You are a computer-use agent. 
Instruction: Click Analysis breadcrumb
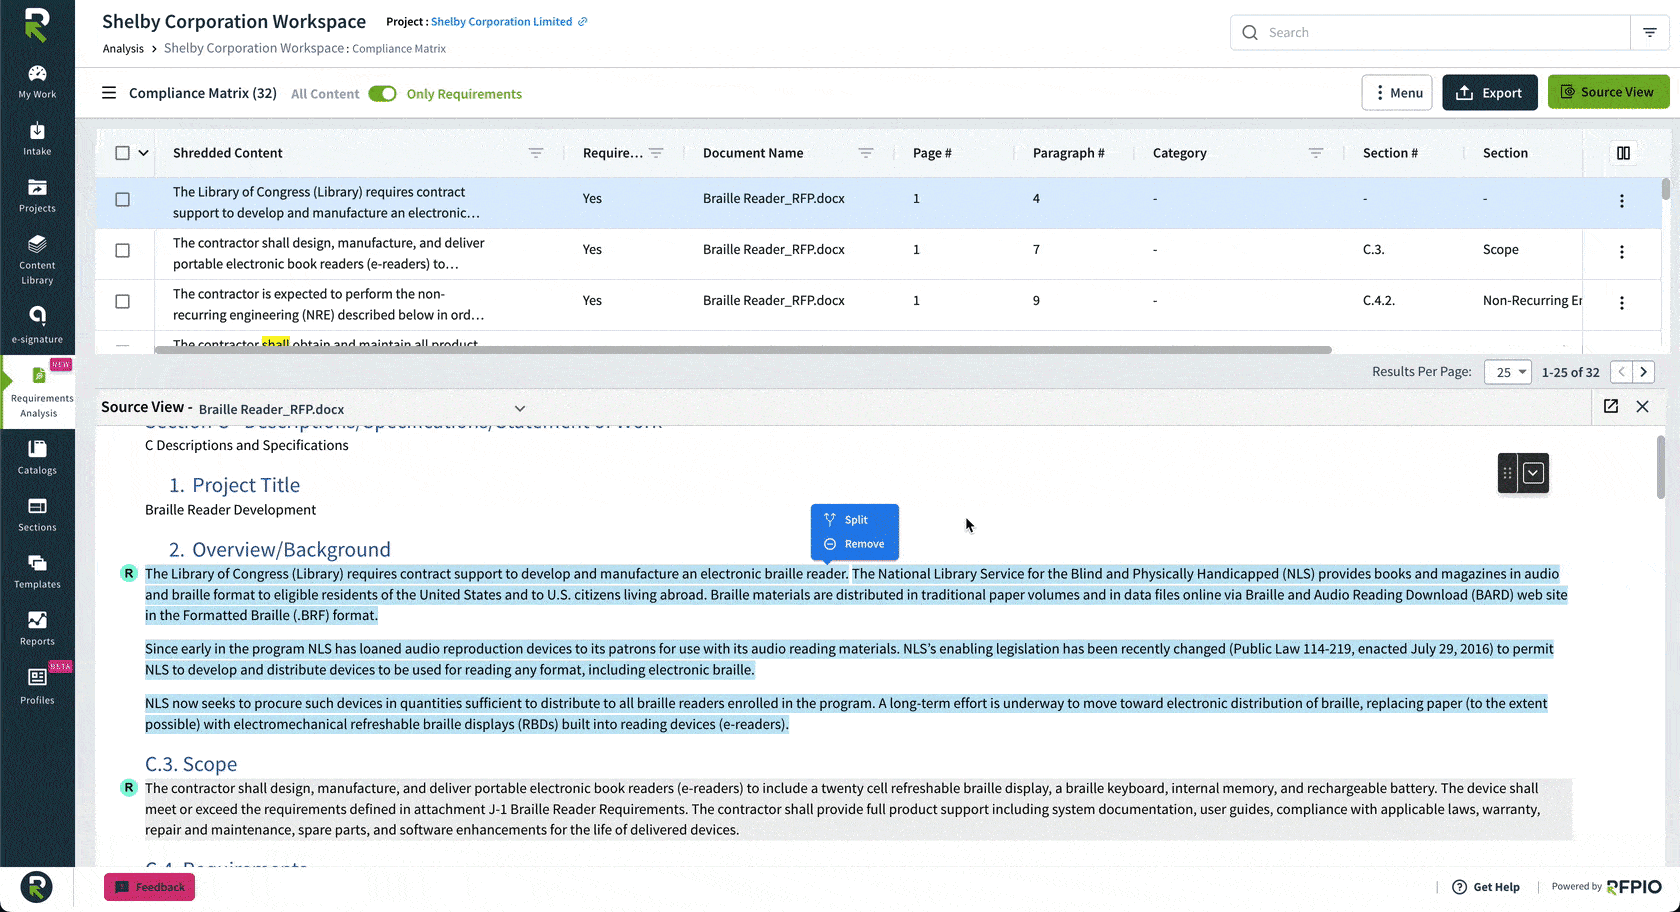(x=123, y=48)
